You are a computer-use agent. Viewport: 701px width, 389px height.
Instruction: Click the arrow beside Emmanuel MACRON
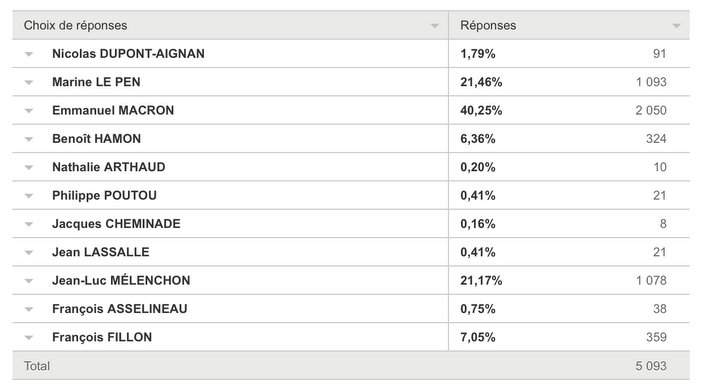(29, 111)
